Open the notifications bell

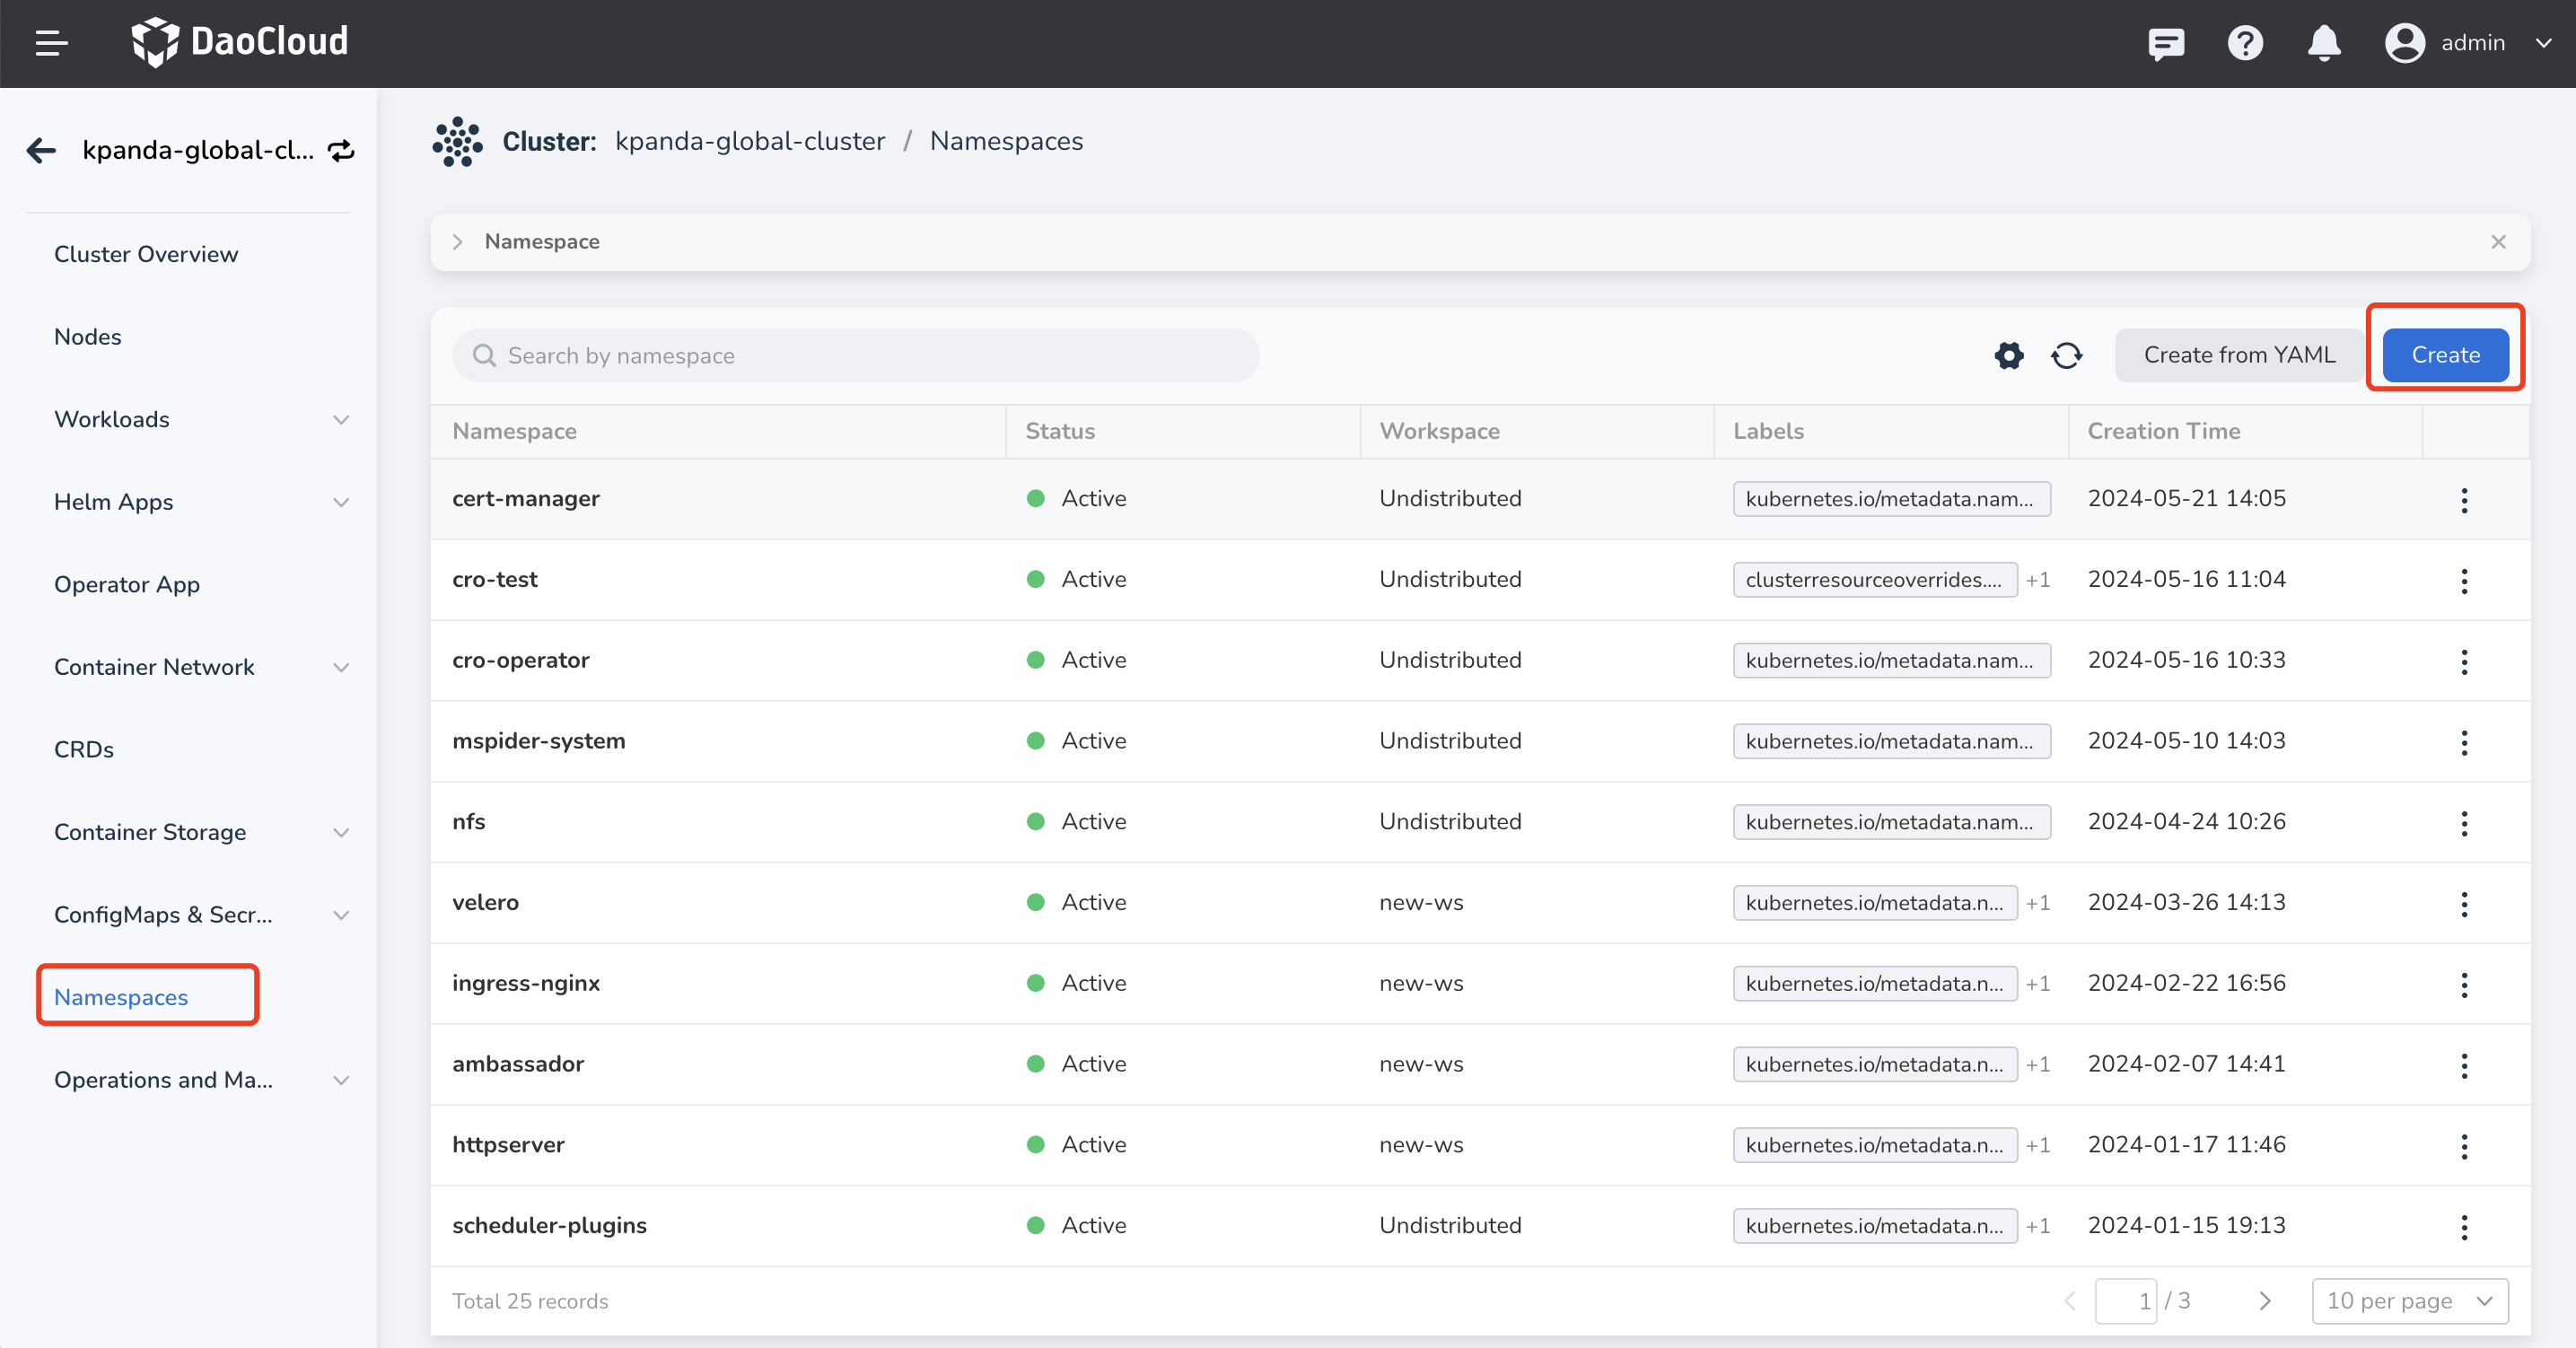pyautogui.click(x=2323, y=43)
